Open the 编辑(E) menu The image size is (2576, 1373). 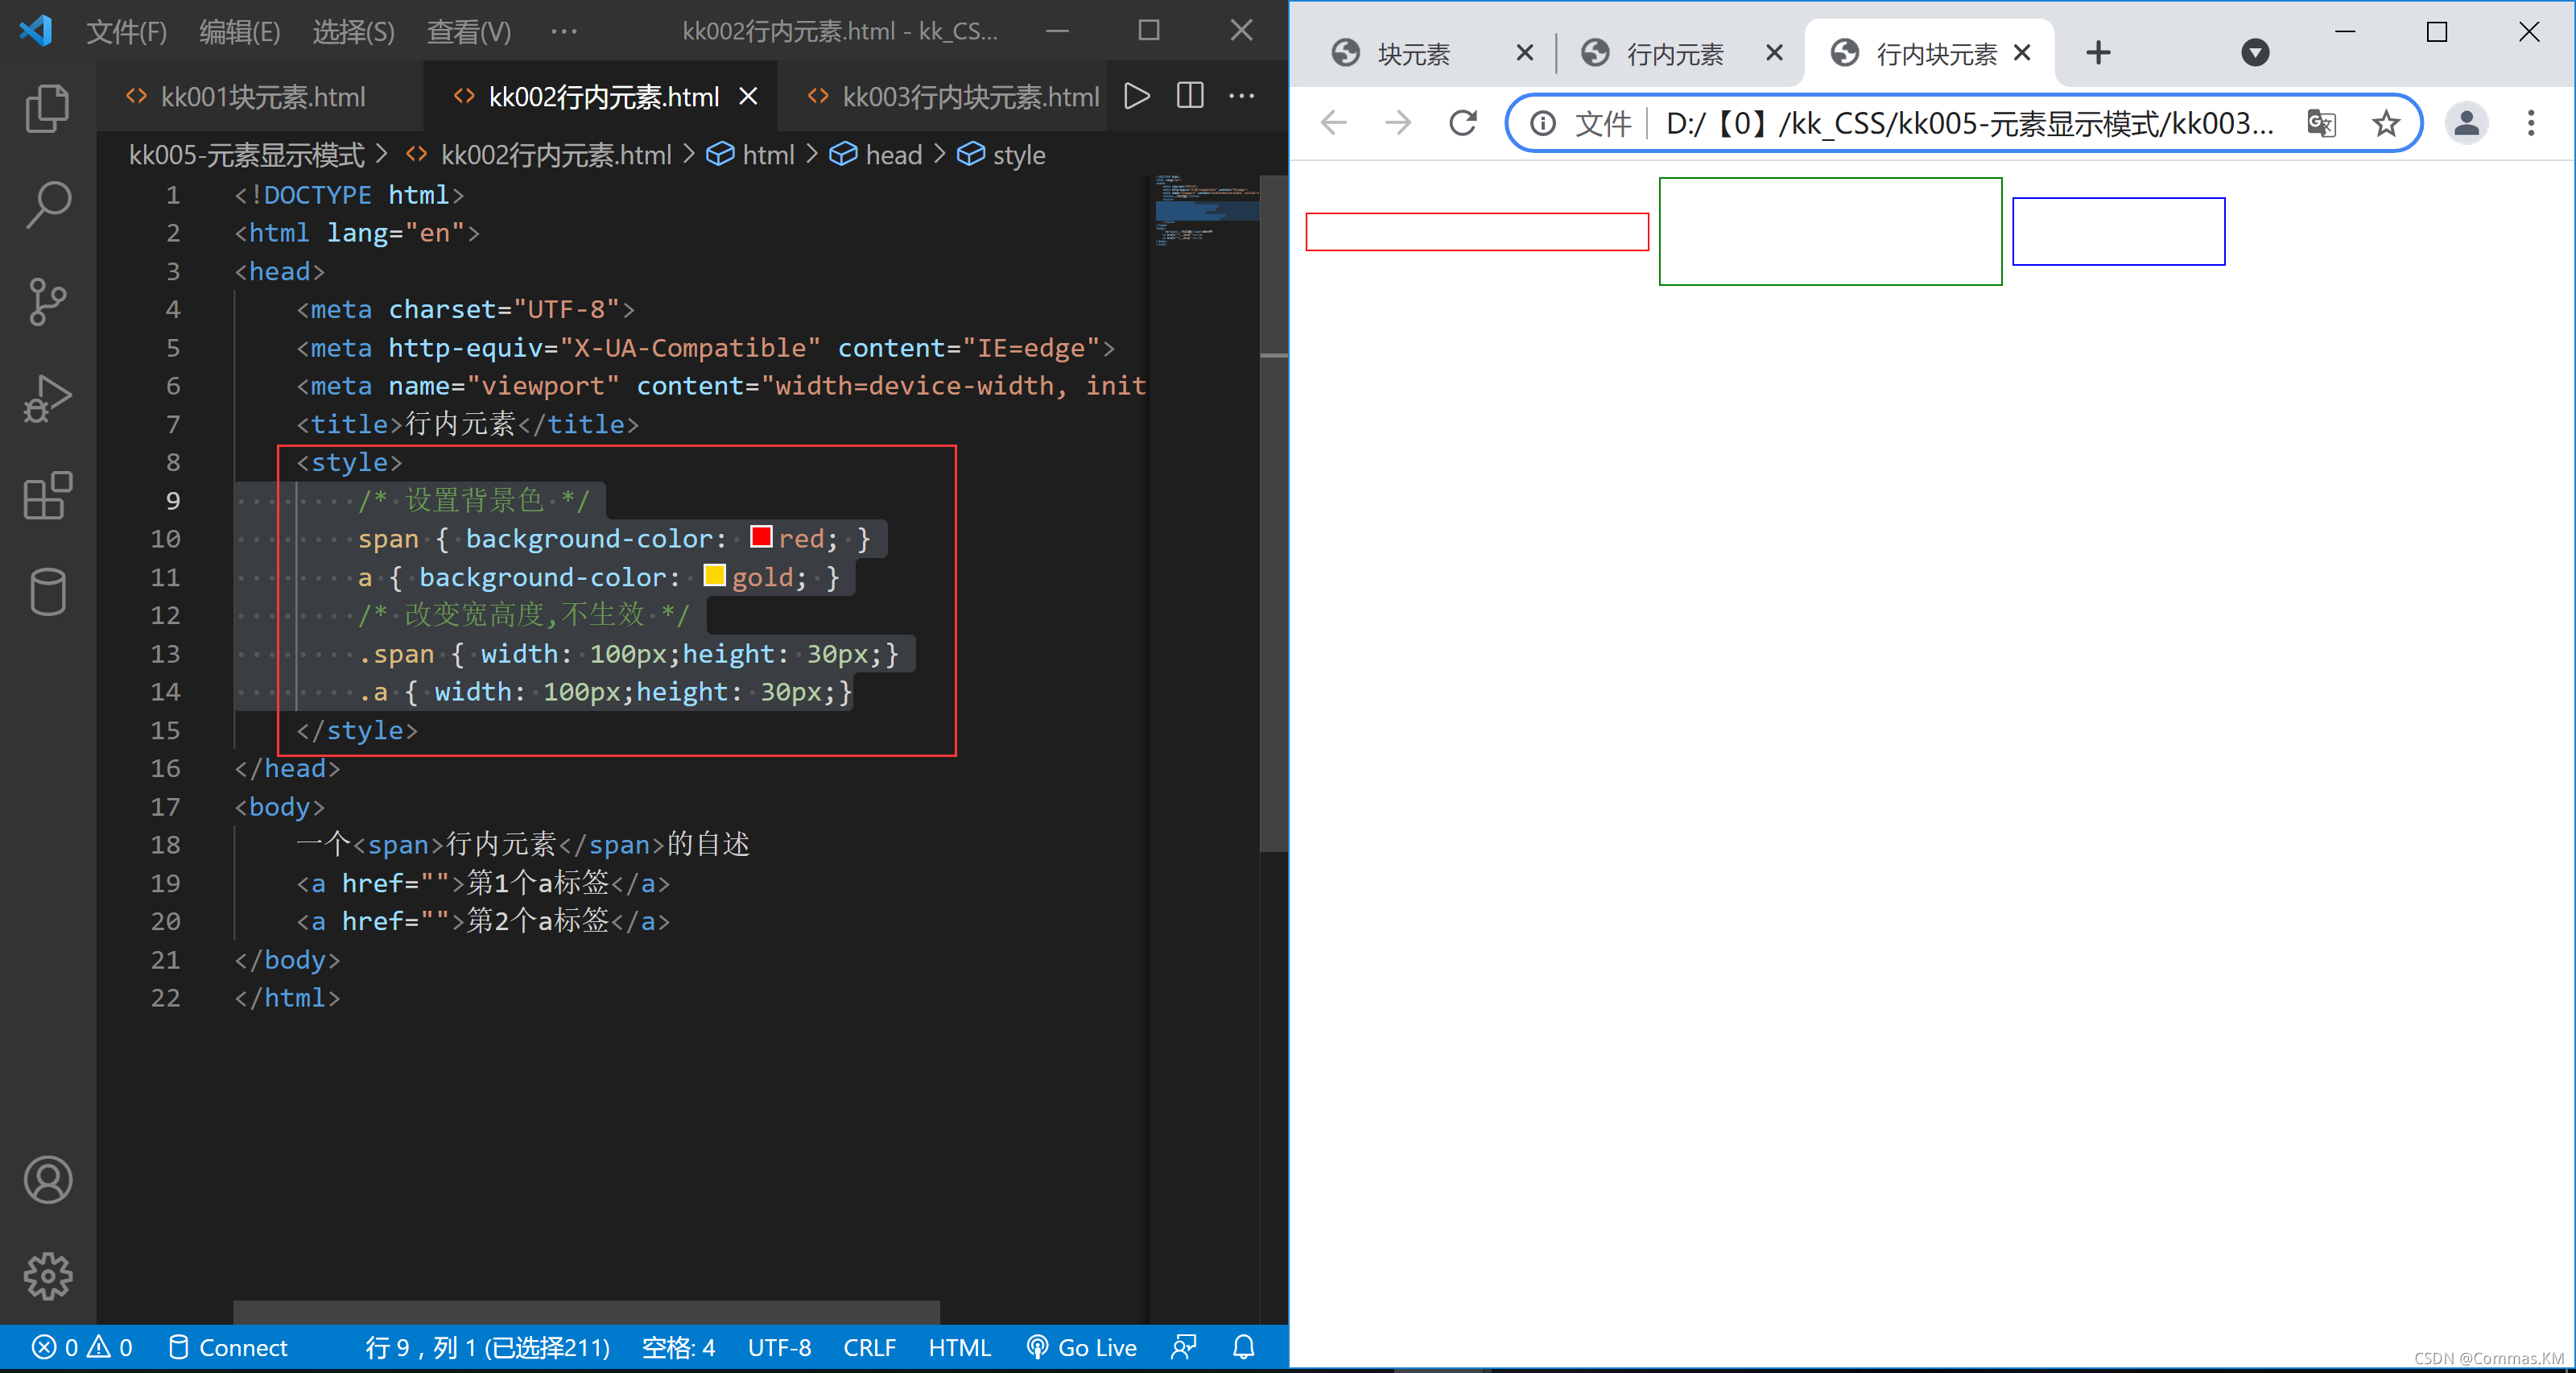tap(239, 31)
